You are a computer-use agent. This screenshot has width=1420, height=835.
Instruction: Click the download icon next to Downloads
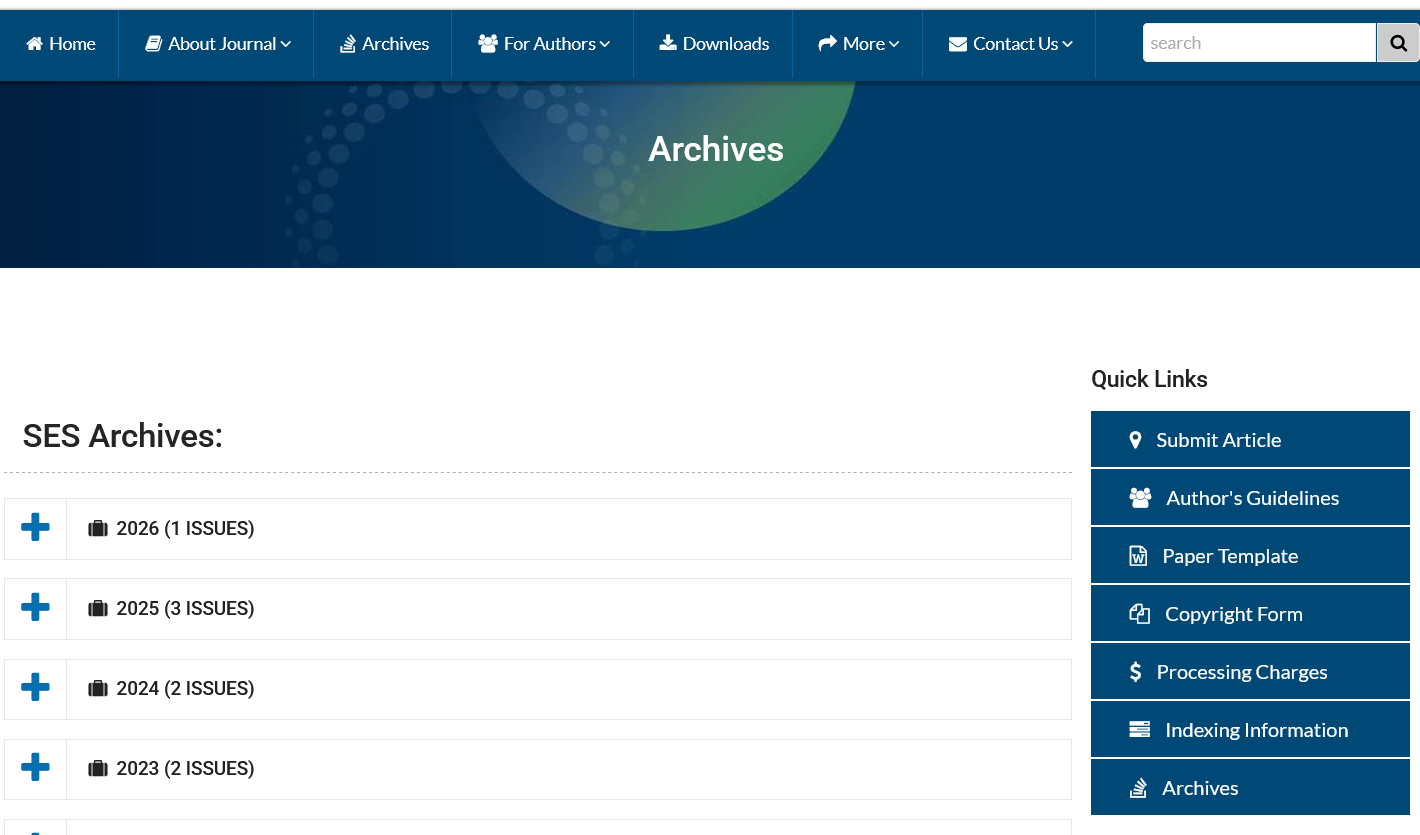click(668, 43)
